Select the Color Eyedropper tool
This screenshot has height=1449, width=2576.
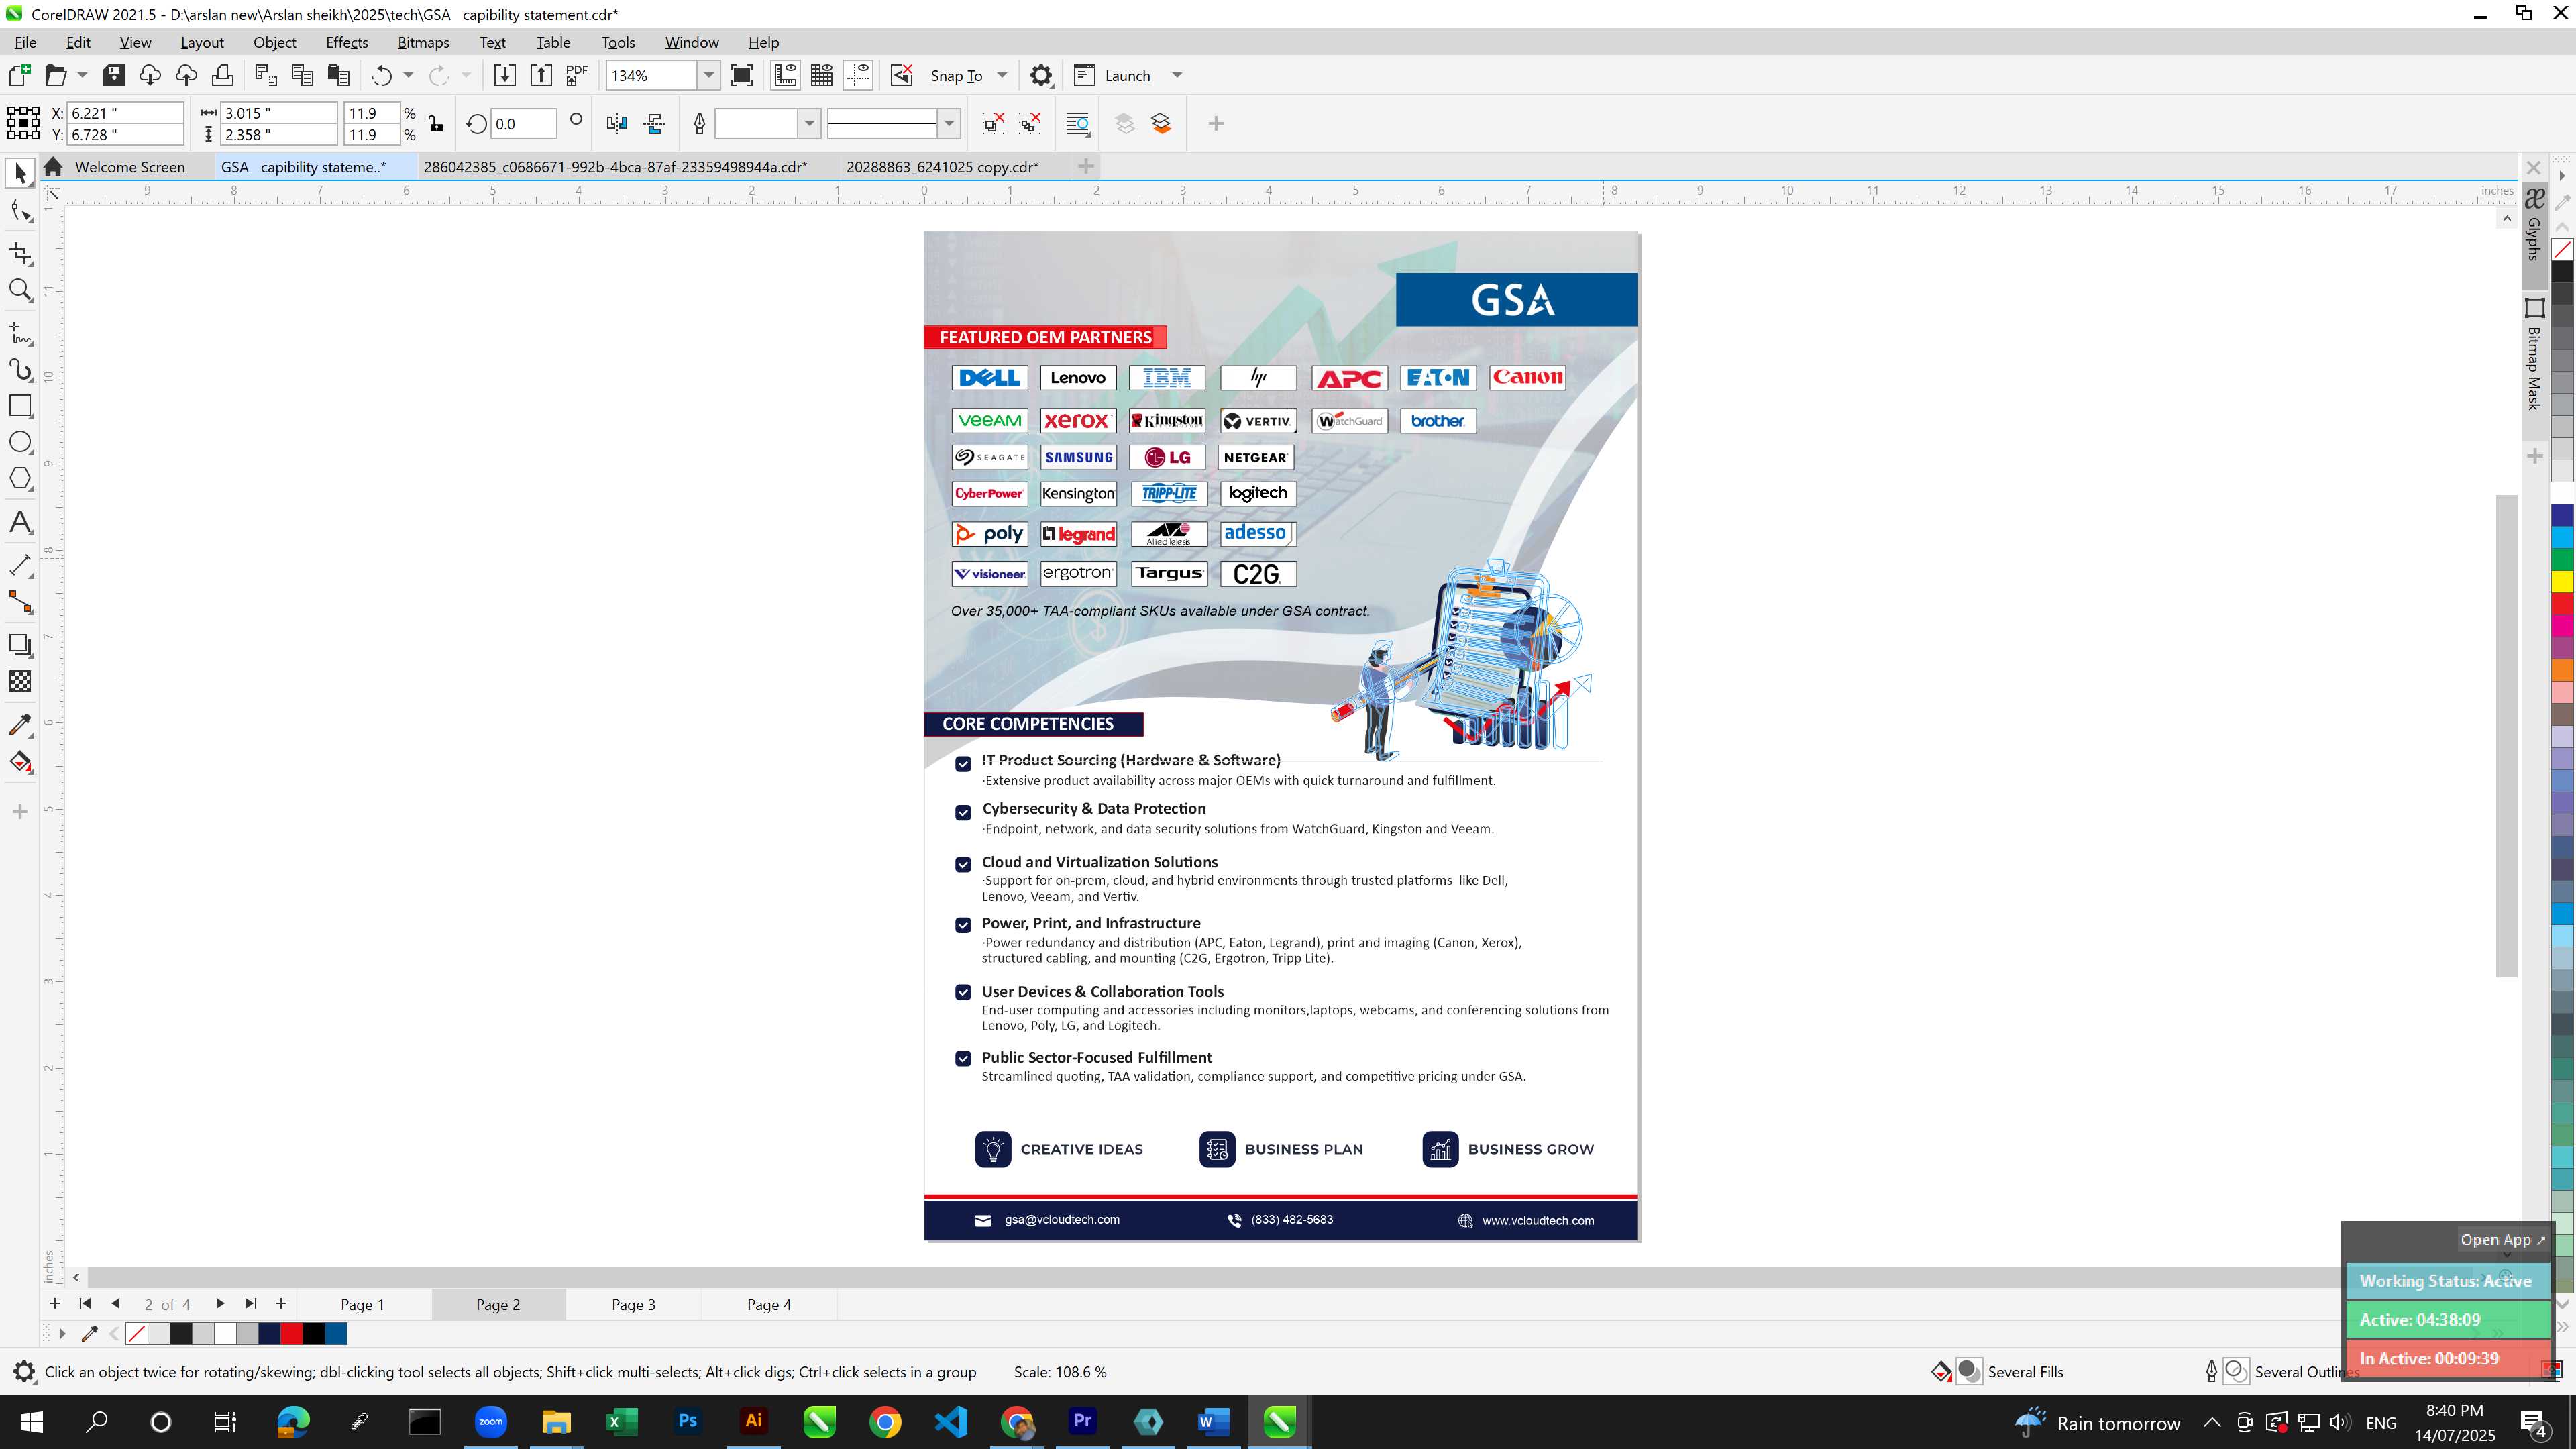tap(20, 725)
